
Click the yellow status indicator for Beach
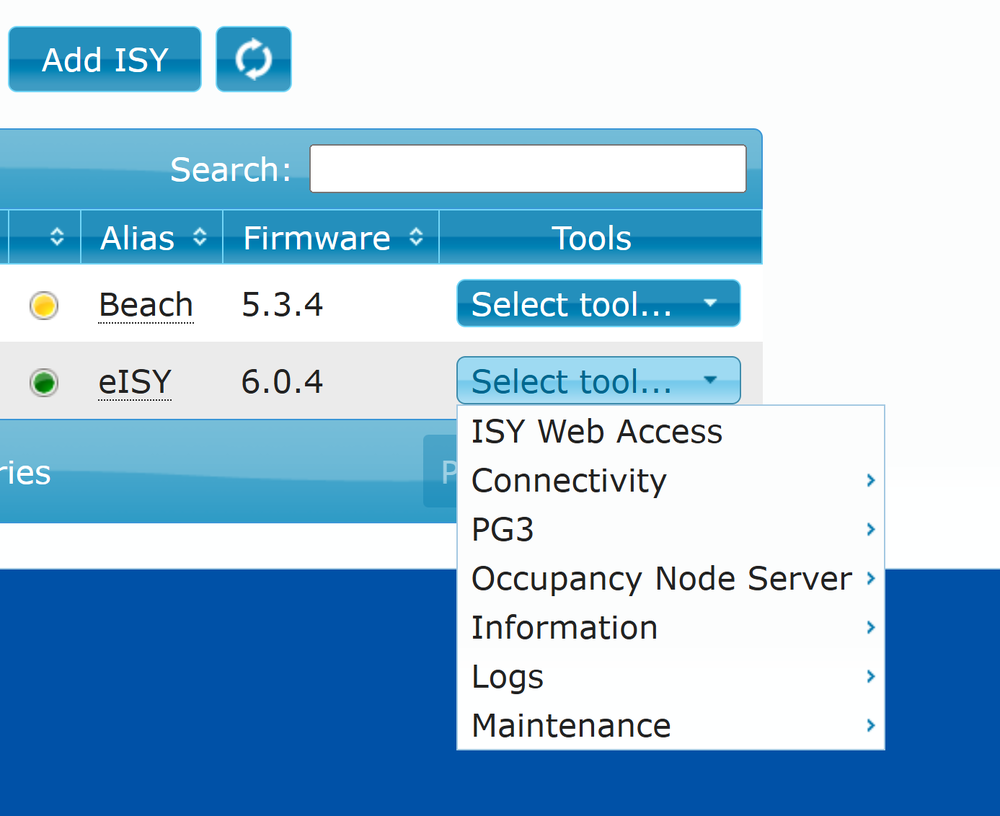[x=44, y=305]
